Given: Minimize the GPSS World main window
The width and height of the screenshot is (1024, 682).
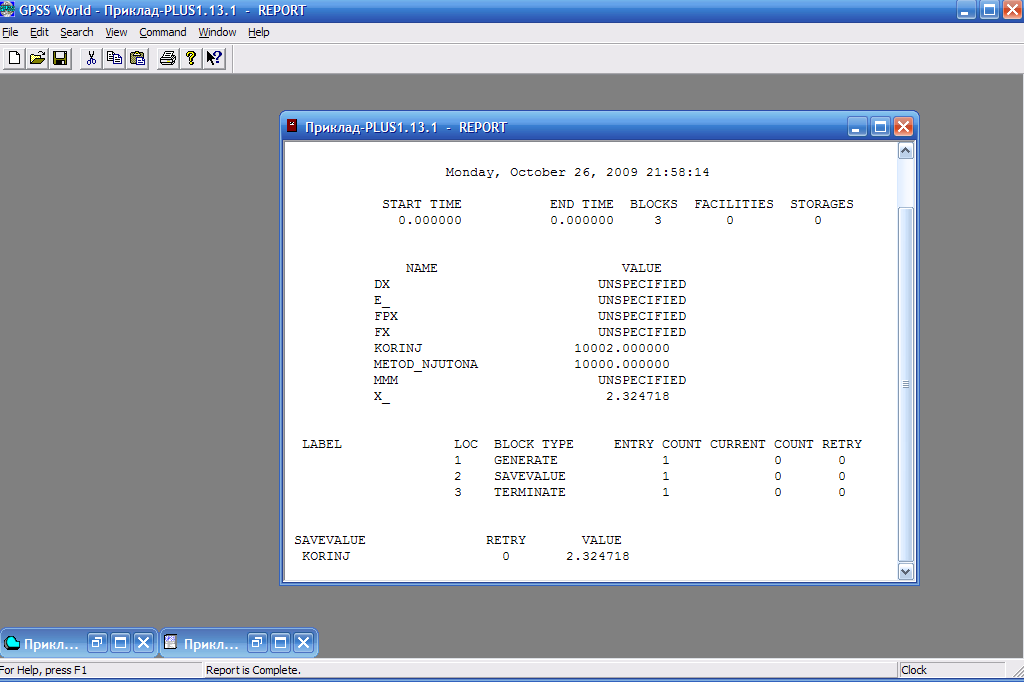Looking at the screenshot, I should pos(966,10).
